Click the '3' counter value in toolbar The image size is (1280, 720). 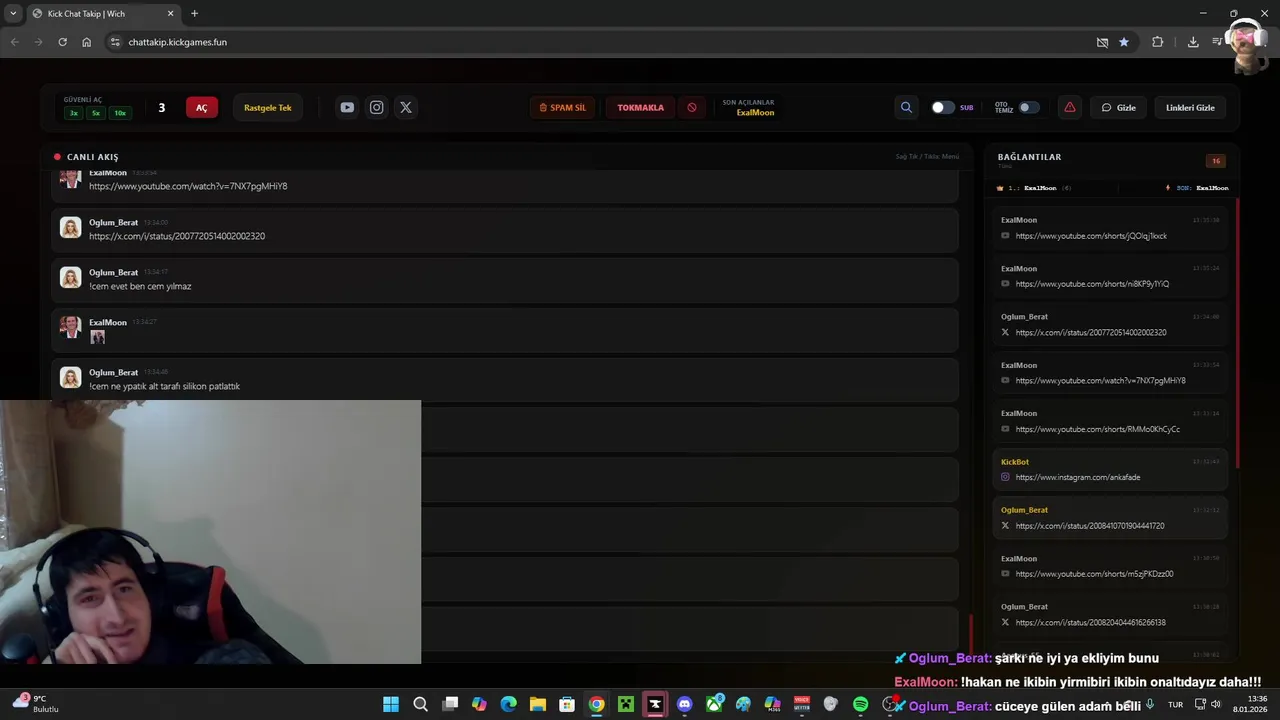pyautogui.click(x=162, y=107)
